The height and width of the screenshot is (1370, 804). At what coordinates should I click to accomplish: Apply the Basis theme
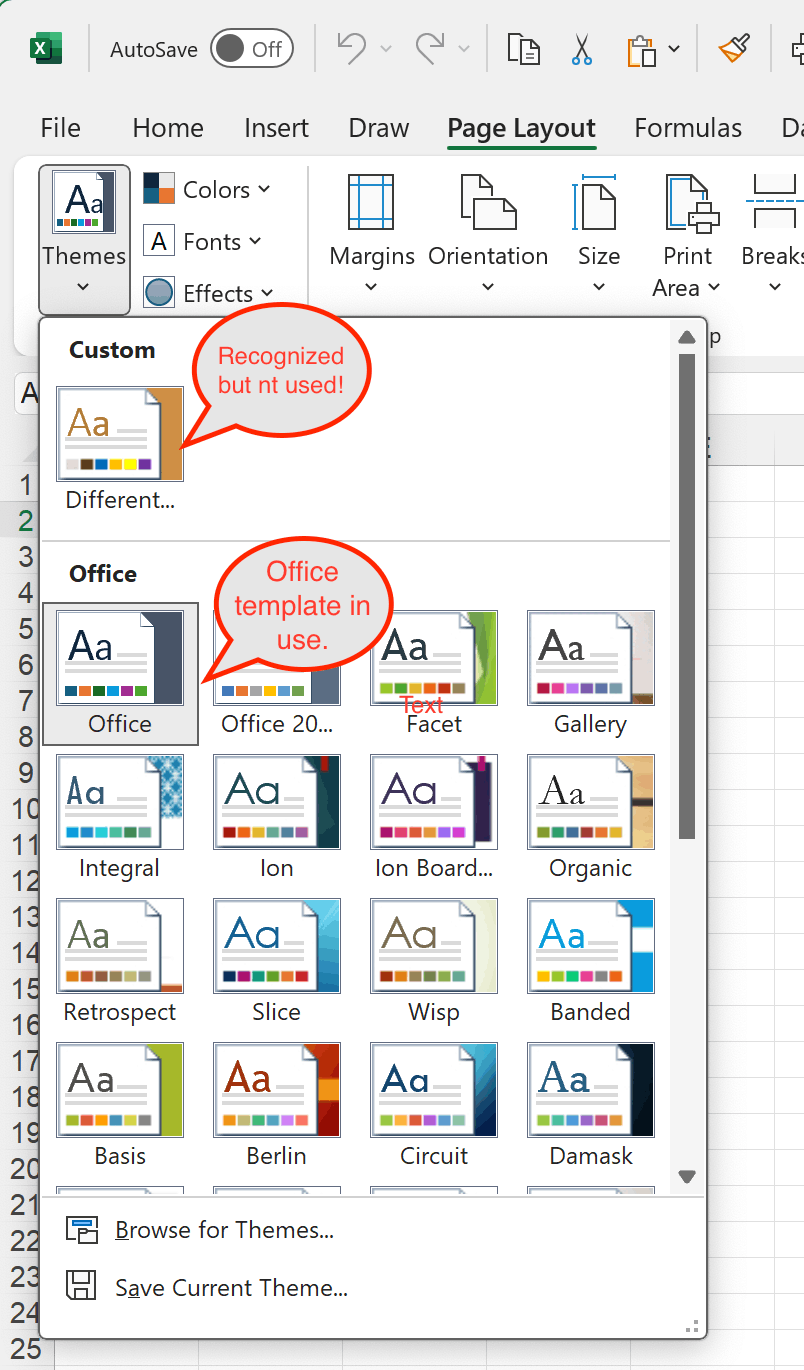tap(120, 1106)
